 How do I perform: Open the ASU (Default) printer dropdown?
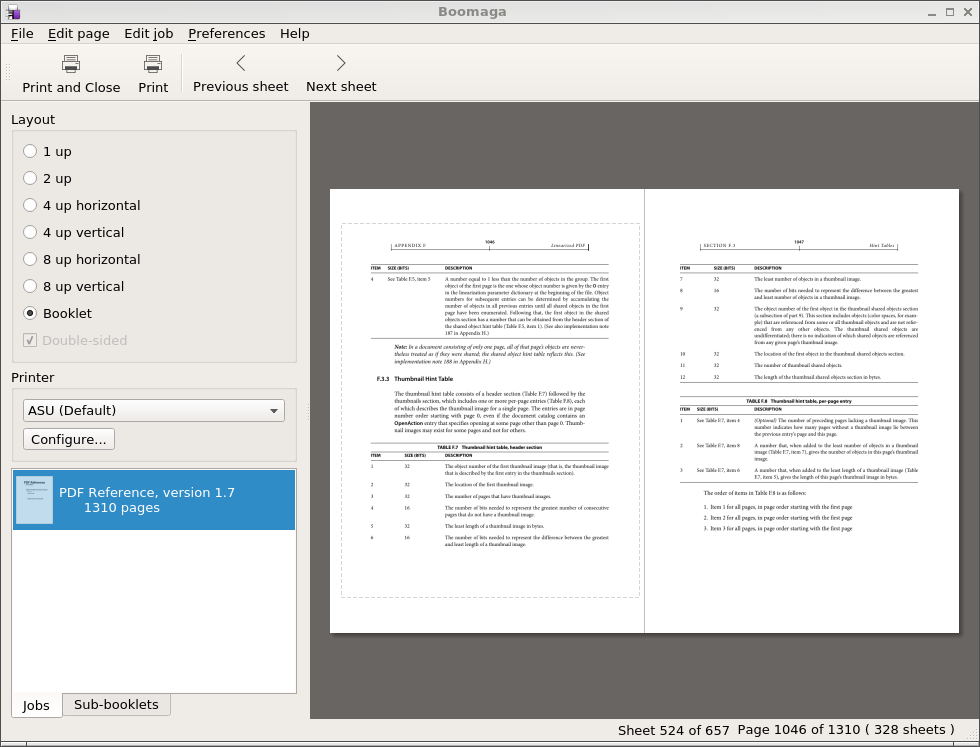click(153, 410)
